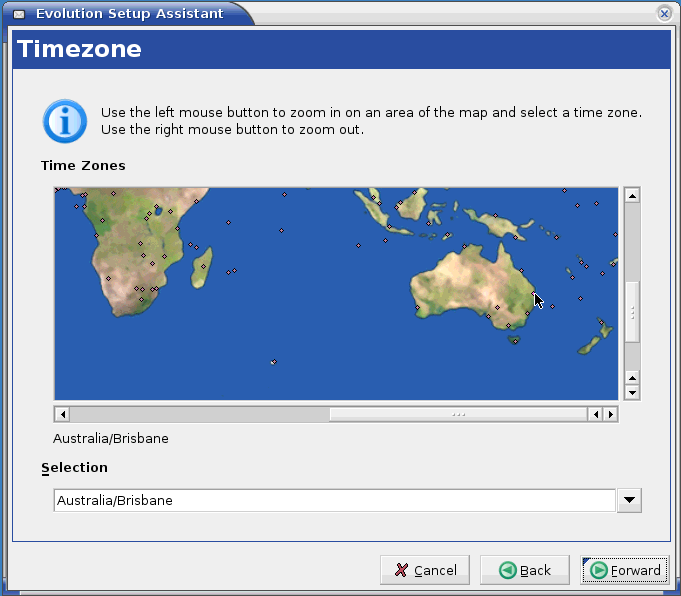681x596 pixels.
Task: Click the map's horizontal scrollbar thumb
Action: click(458, 414)
